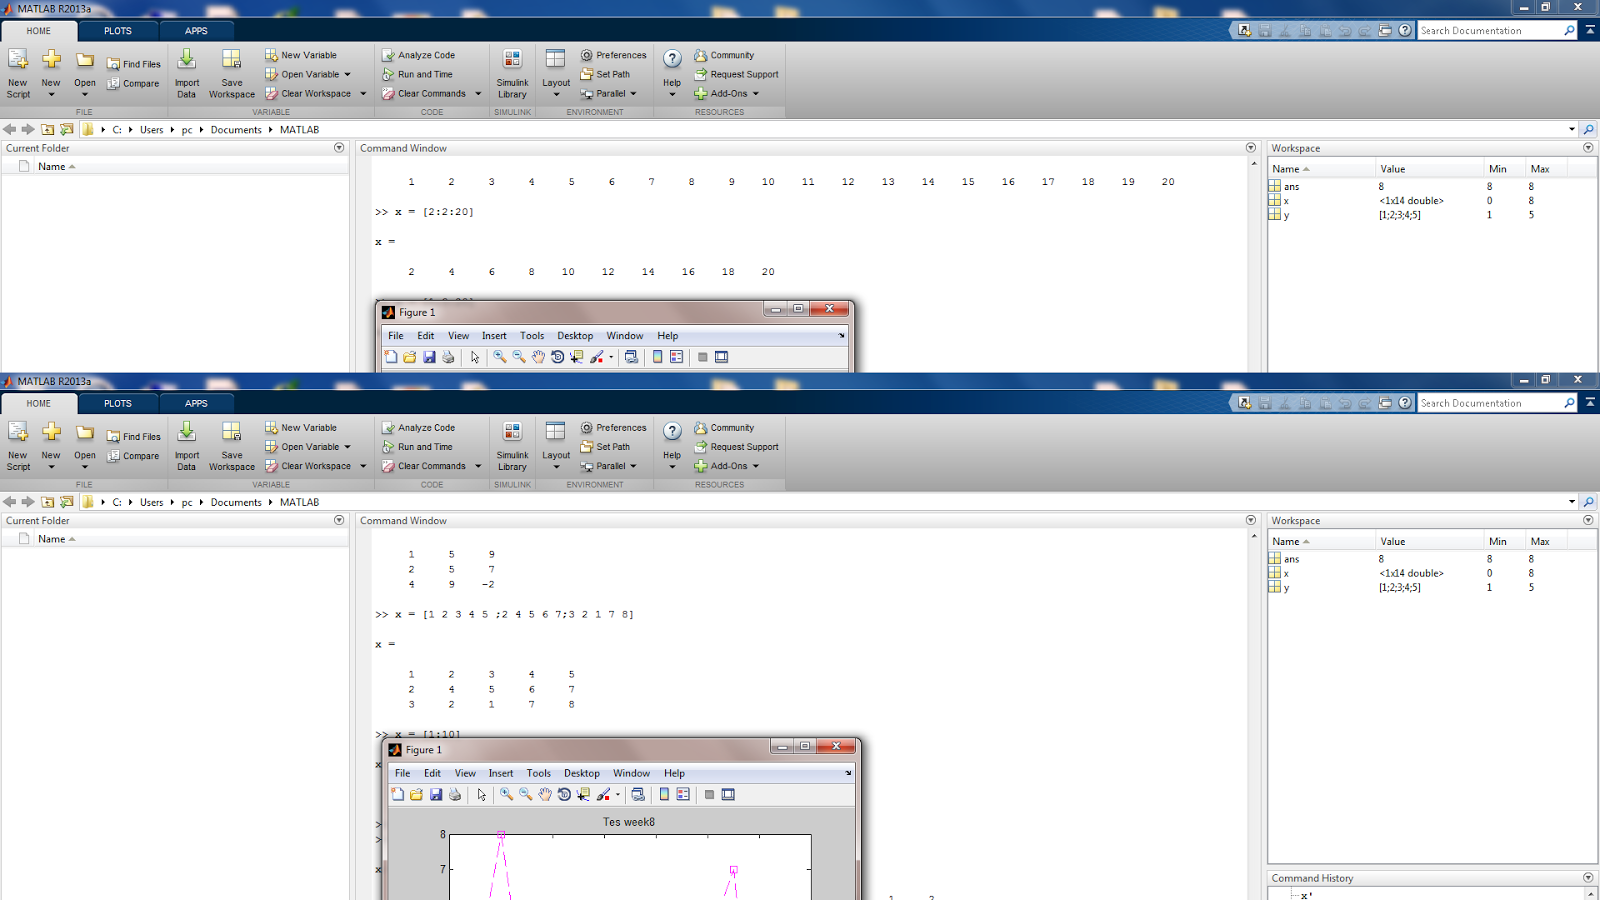Click New Figure icon in upper Figure 1 toolbar
Image resolution: width=1600 pixels, height=900 pixels.
(391, 357)
